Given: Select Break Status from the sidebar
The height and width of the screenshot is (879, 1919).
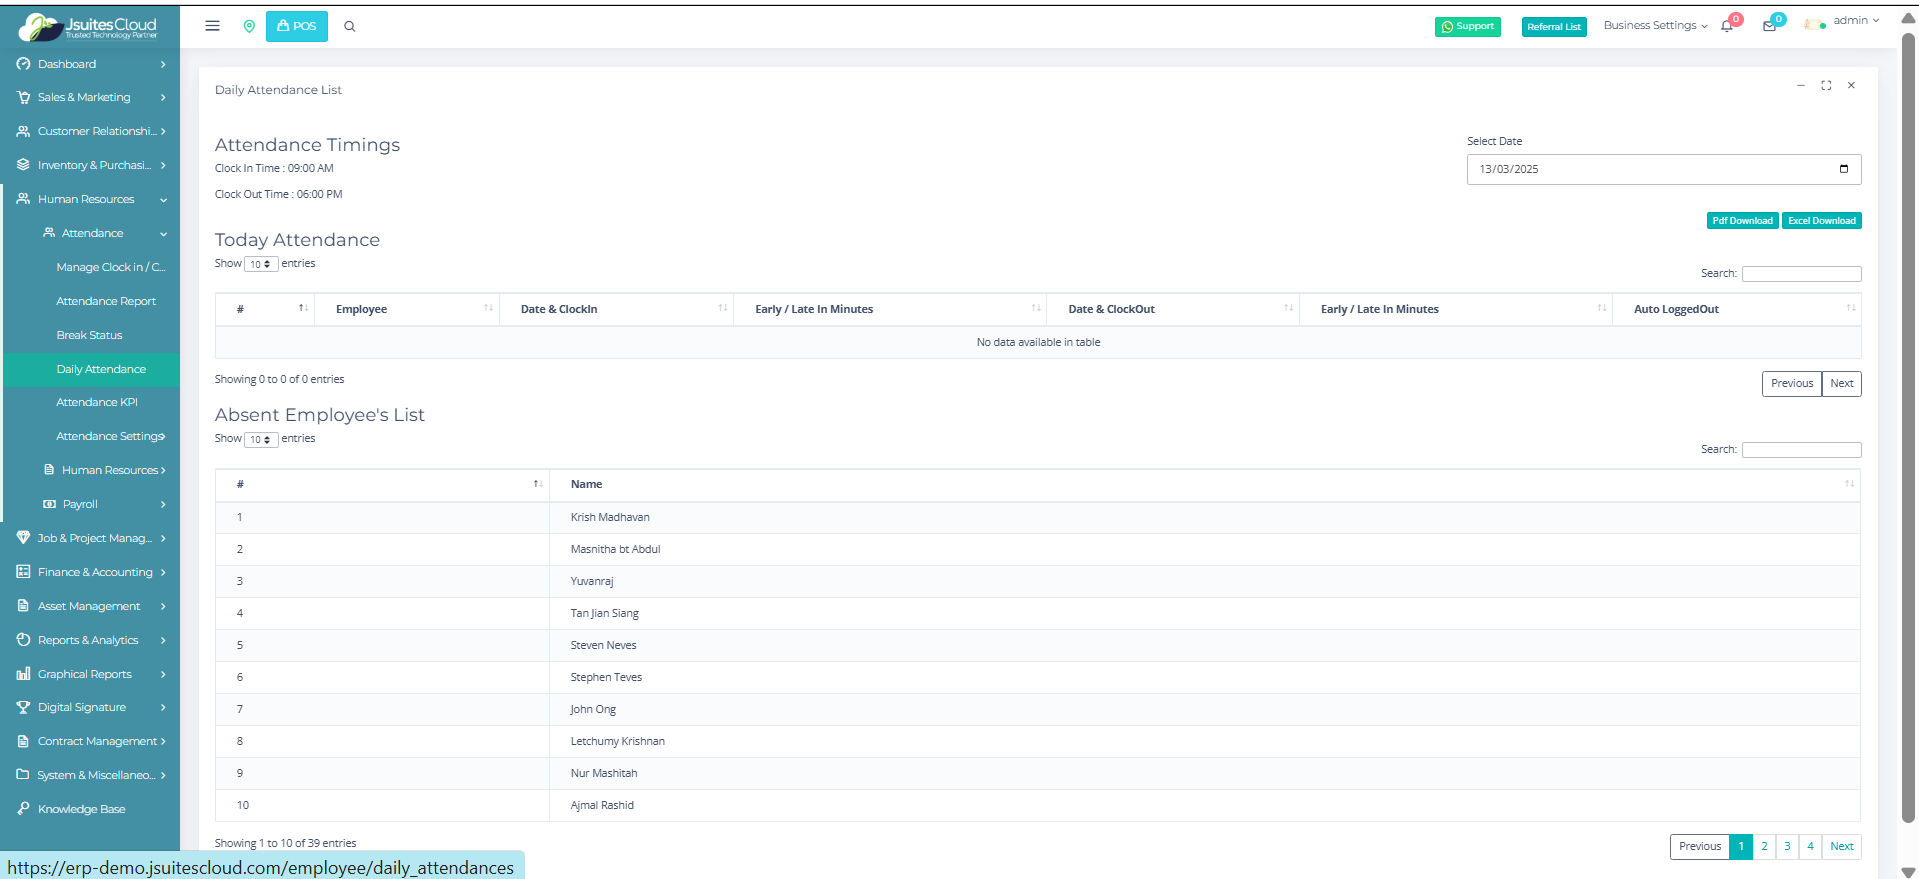Looking at the screenshot, I should coord(89,335).
